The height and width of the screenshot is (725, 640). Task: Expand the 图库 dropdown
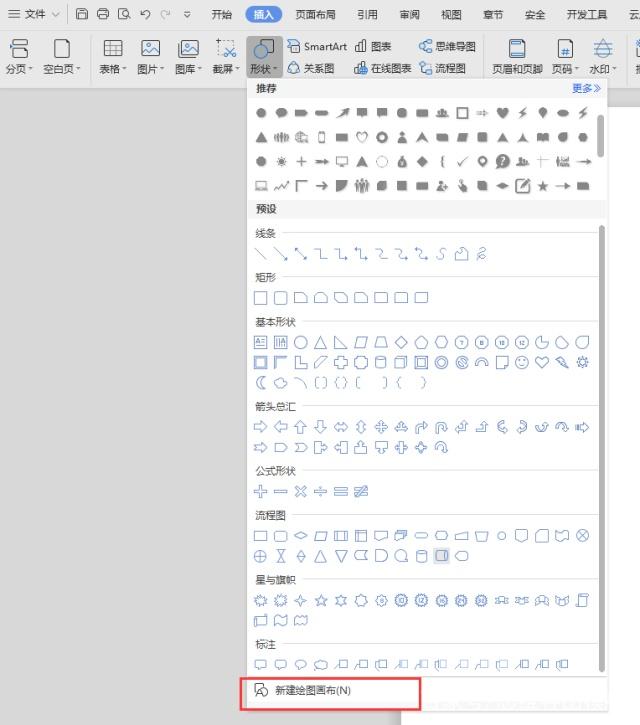pos(189,56)
